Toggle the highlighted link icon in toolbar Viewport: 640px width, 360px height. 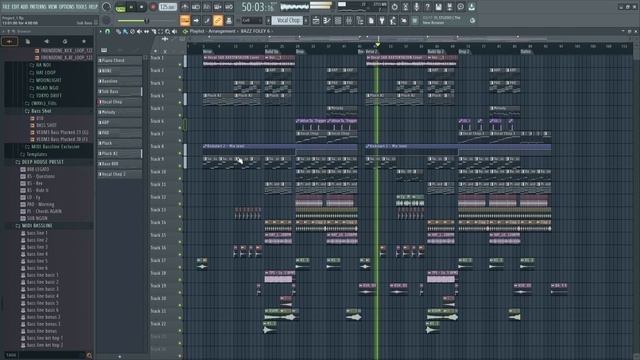(x=218, y=20)
